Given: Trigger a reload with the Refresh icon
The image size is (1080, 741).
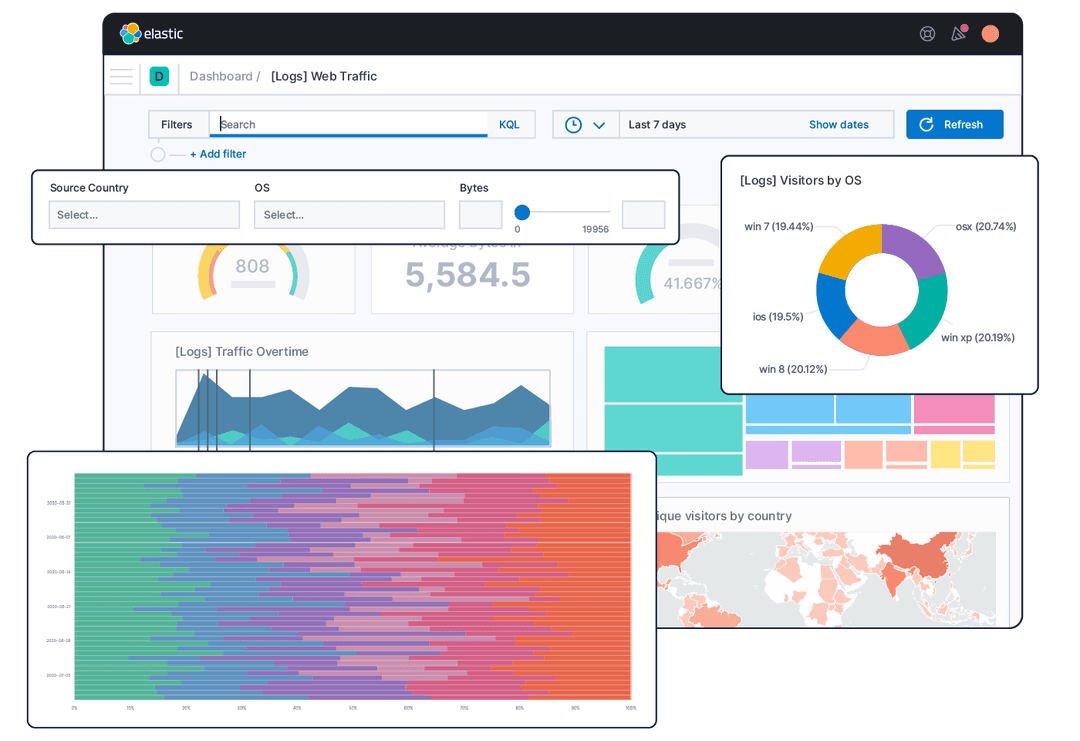Looking at the screenshot, I should [925, 124].
